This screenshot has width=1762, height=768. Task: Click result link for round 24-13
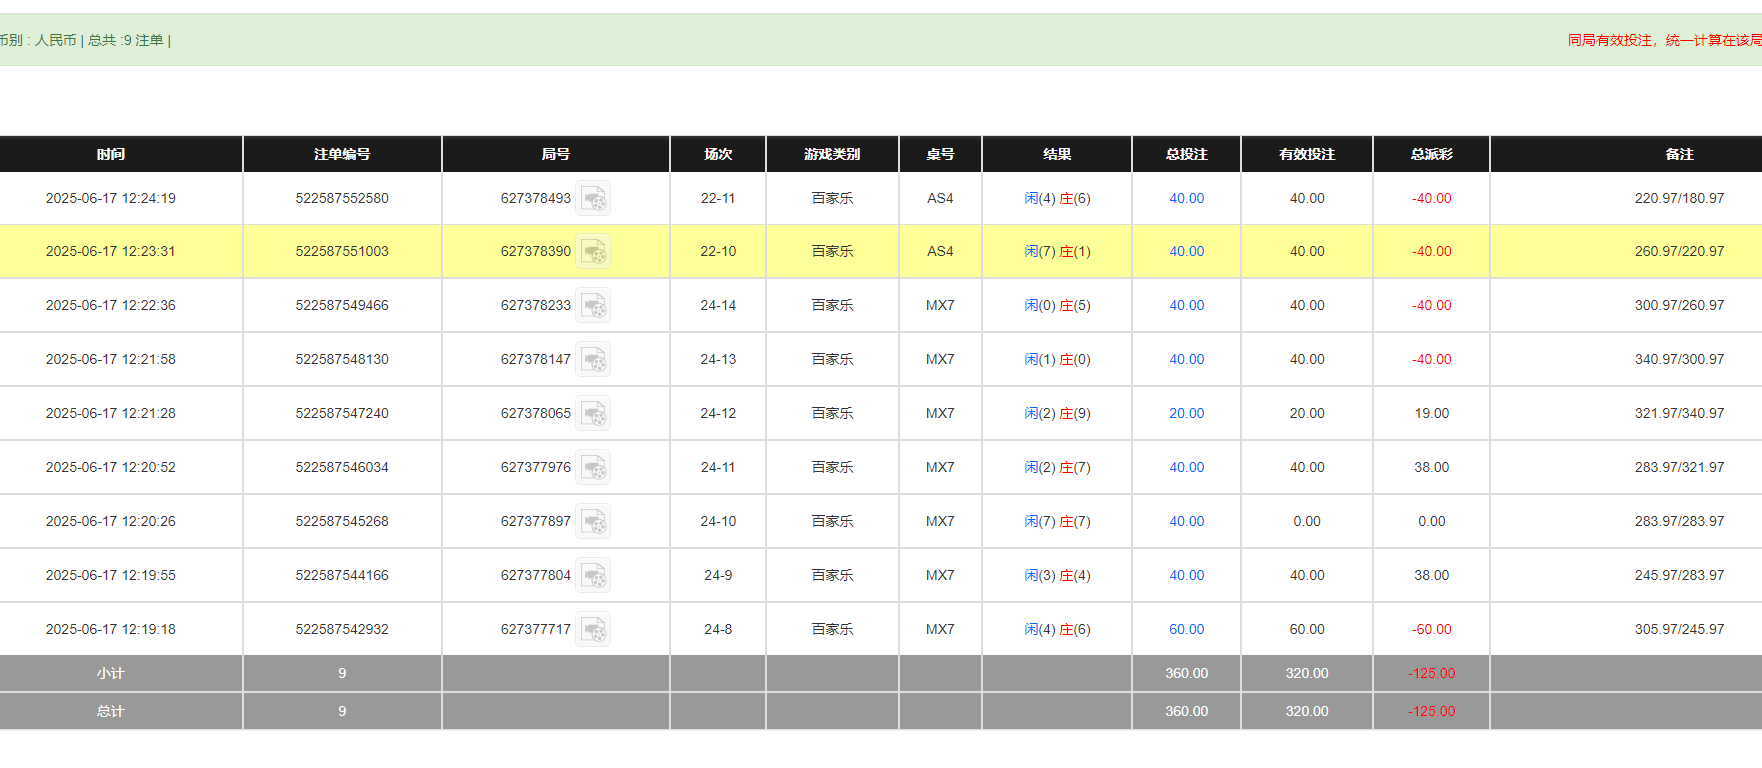click(x=1057, y=360)
